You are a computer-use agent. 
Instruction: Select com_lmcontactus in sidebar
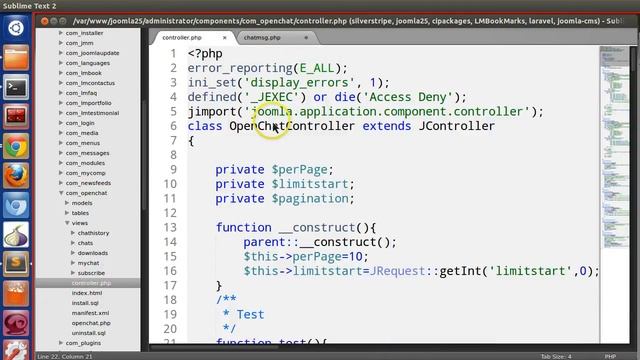tap(90, 83)
